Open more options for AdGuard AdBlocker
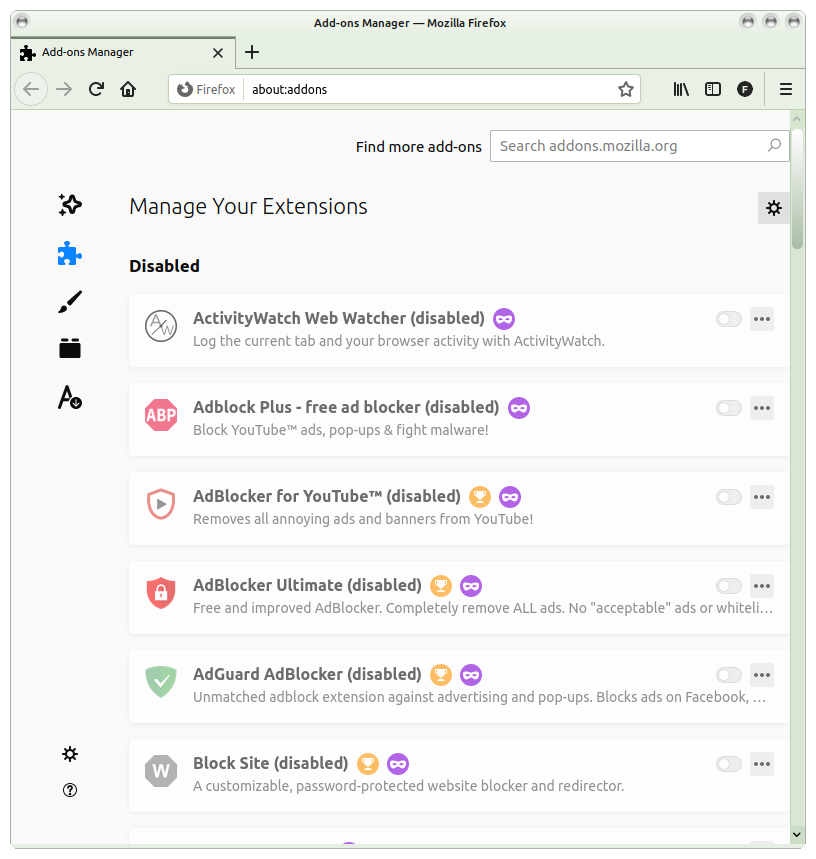Image resolution: width=816 pixels, height=859 pixels. (x=762, y=675)
